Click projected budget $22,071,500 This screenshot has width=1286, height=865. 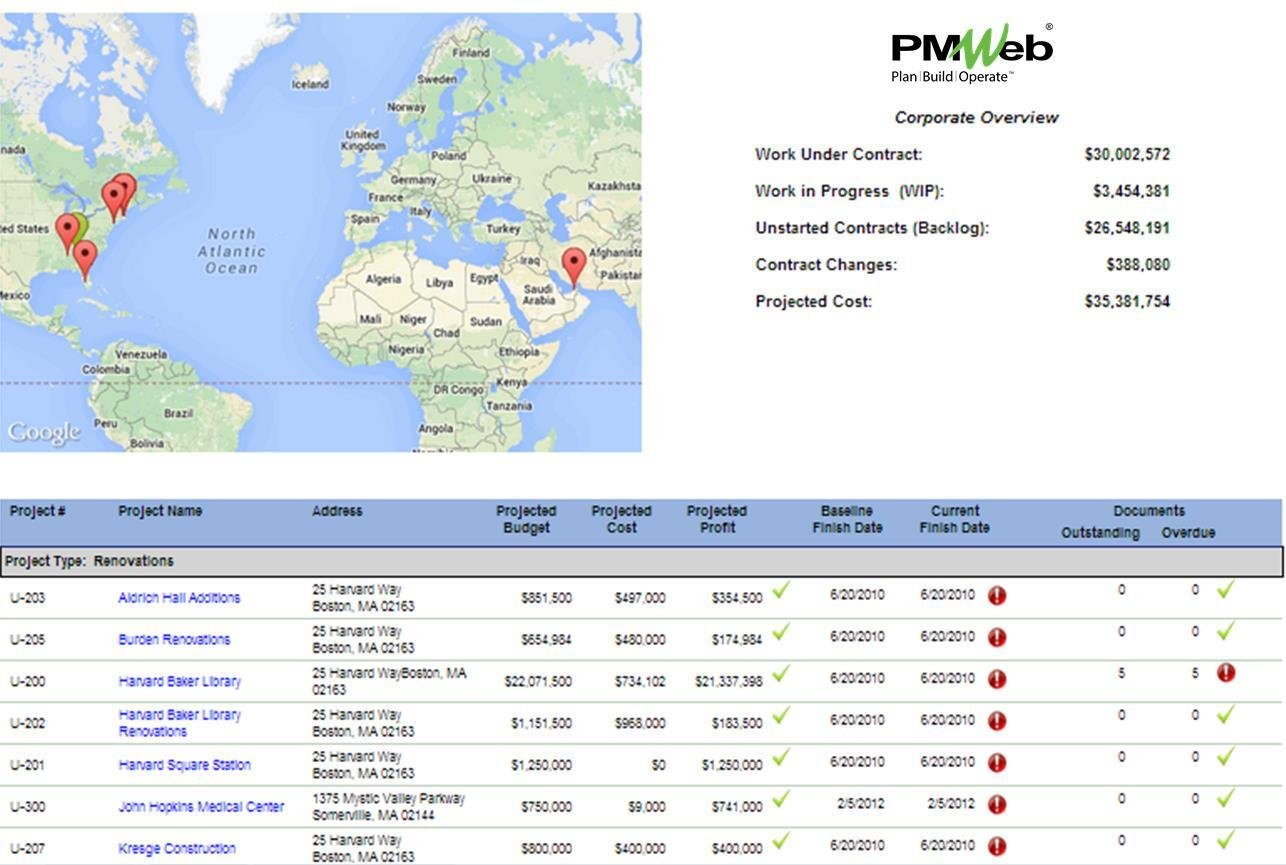point(538,682)
